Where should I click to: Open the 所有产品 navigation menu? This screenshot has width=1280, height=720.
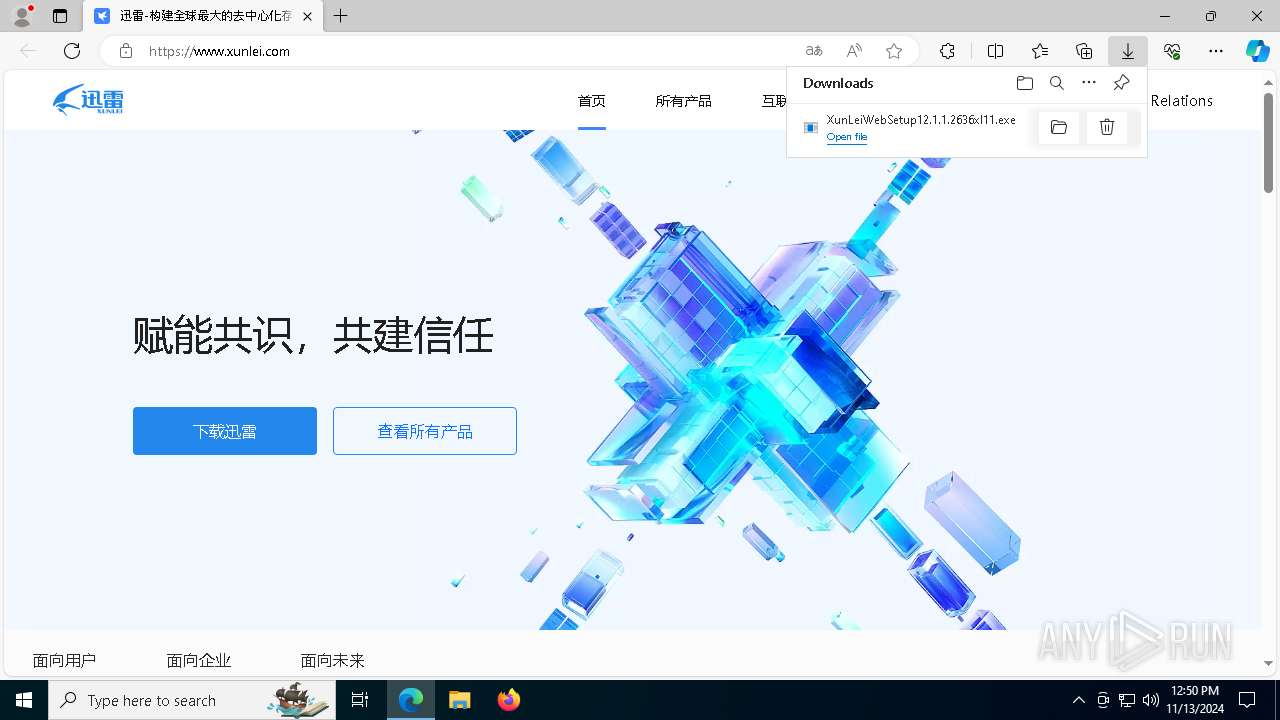point(684,101)
